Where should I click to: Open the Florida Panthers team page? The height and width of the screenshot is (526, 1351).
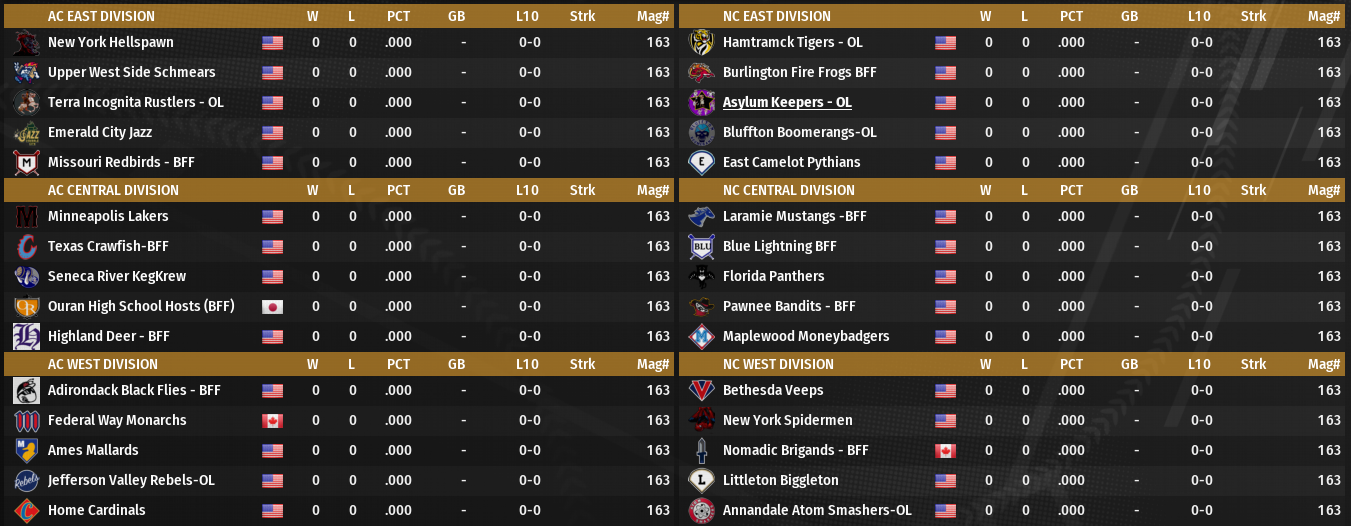pyautogui.click(x=773, y=277)
